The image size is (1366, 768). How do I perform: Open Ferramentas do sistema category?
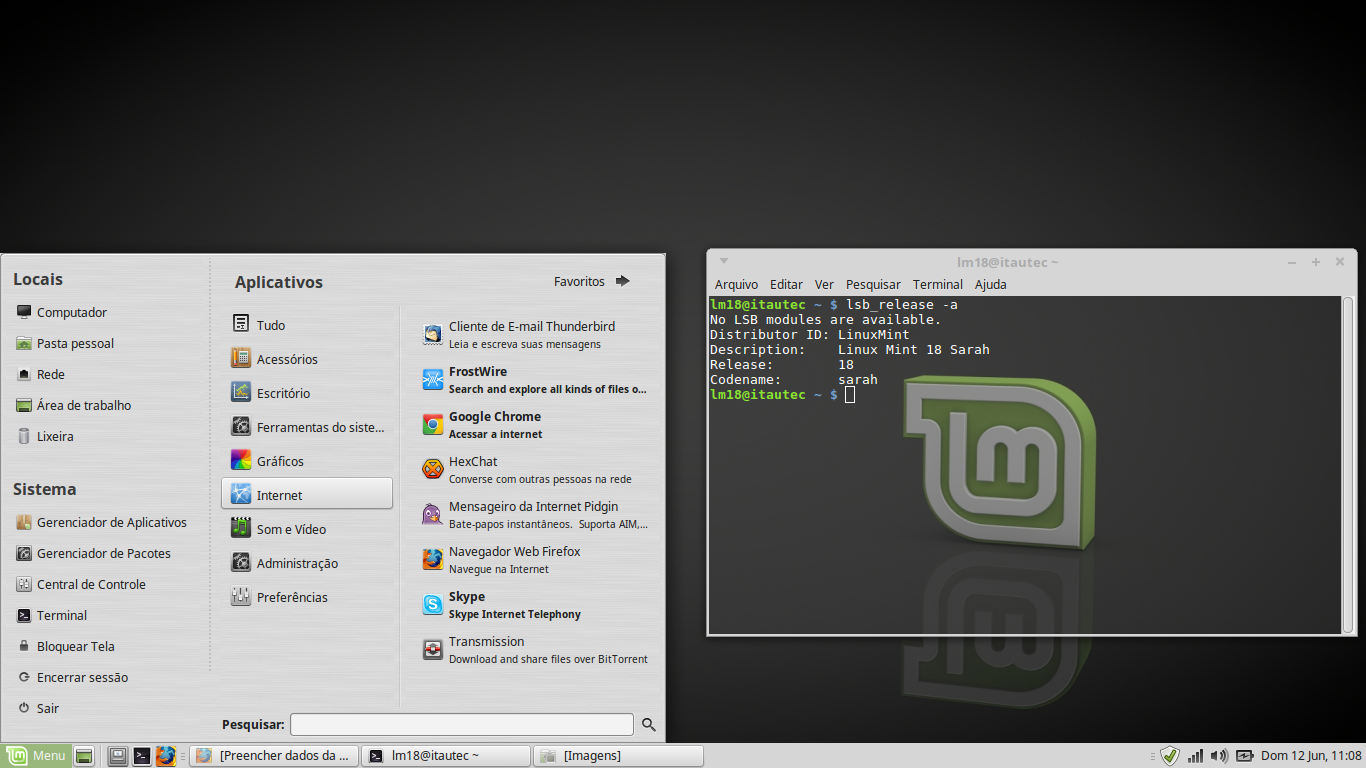tap(306, 427)
